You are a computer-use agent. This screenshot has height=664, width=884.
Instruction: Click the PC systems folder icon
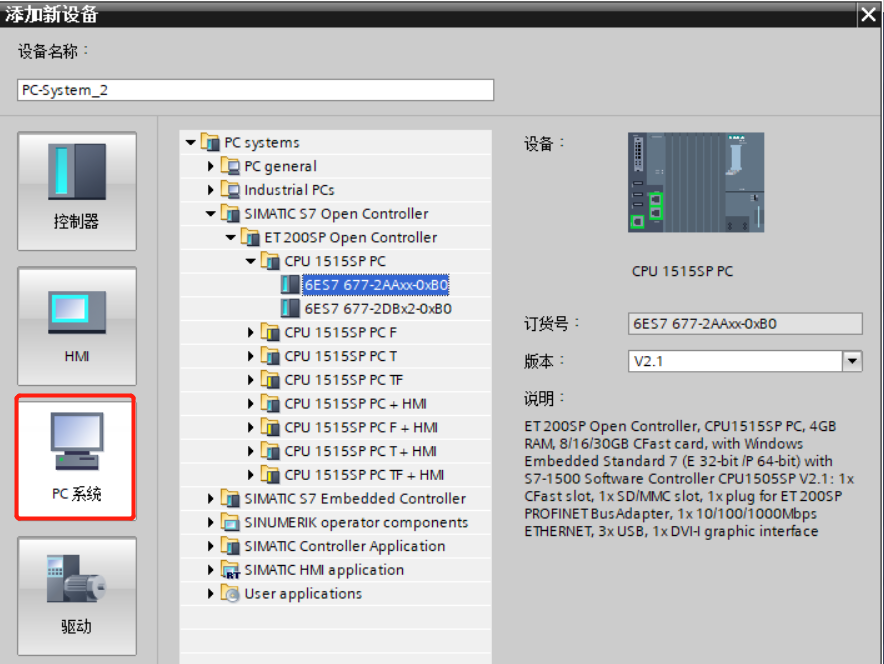pos(210,142)
